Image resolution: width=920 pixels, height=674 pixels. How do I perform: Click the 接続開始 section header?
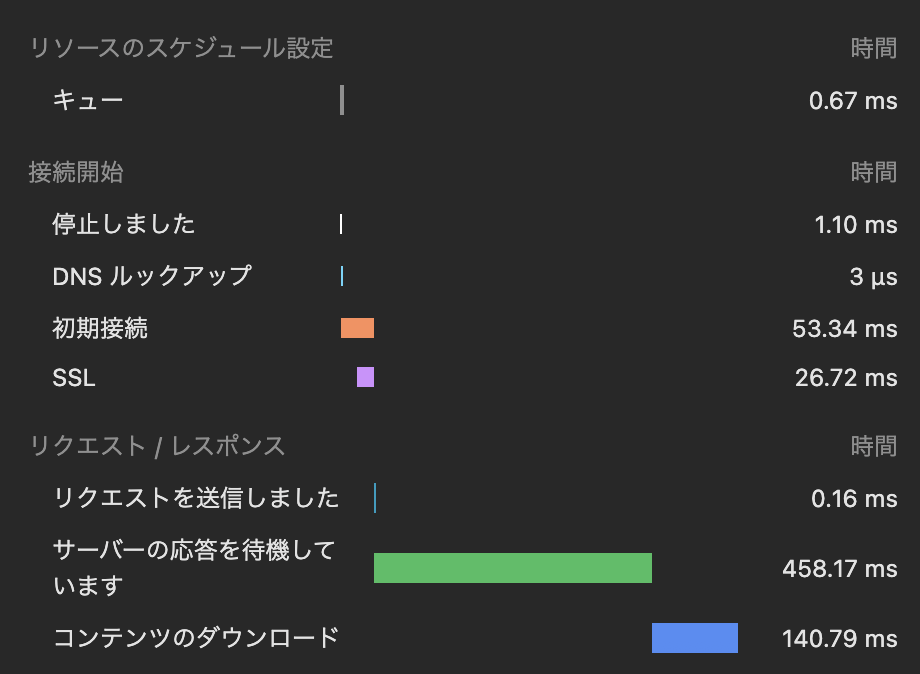point(76,172)
